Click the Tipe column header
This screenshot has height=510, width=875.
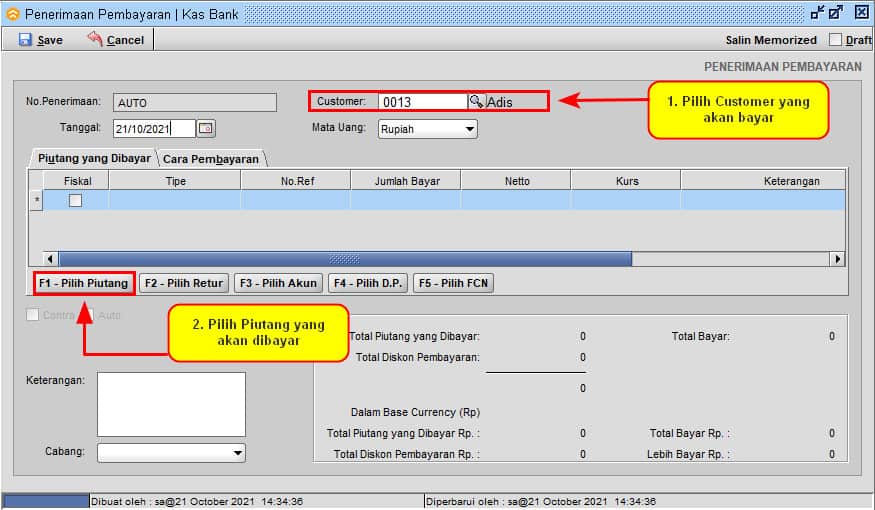(x=175, y=181)
